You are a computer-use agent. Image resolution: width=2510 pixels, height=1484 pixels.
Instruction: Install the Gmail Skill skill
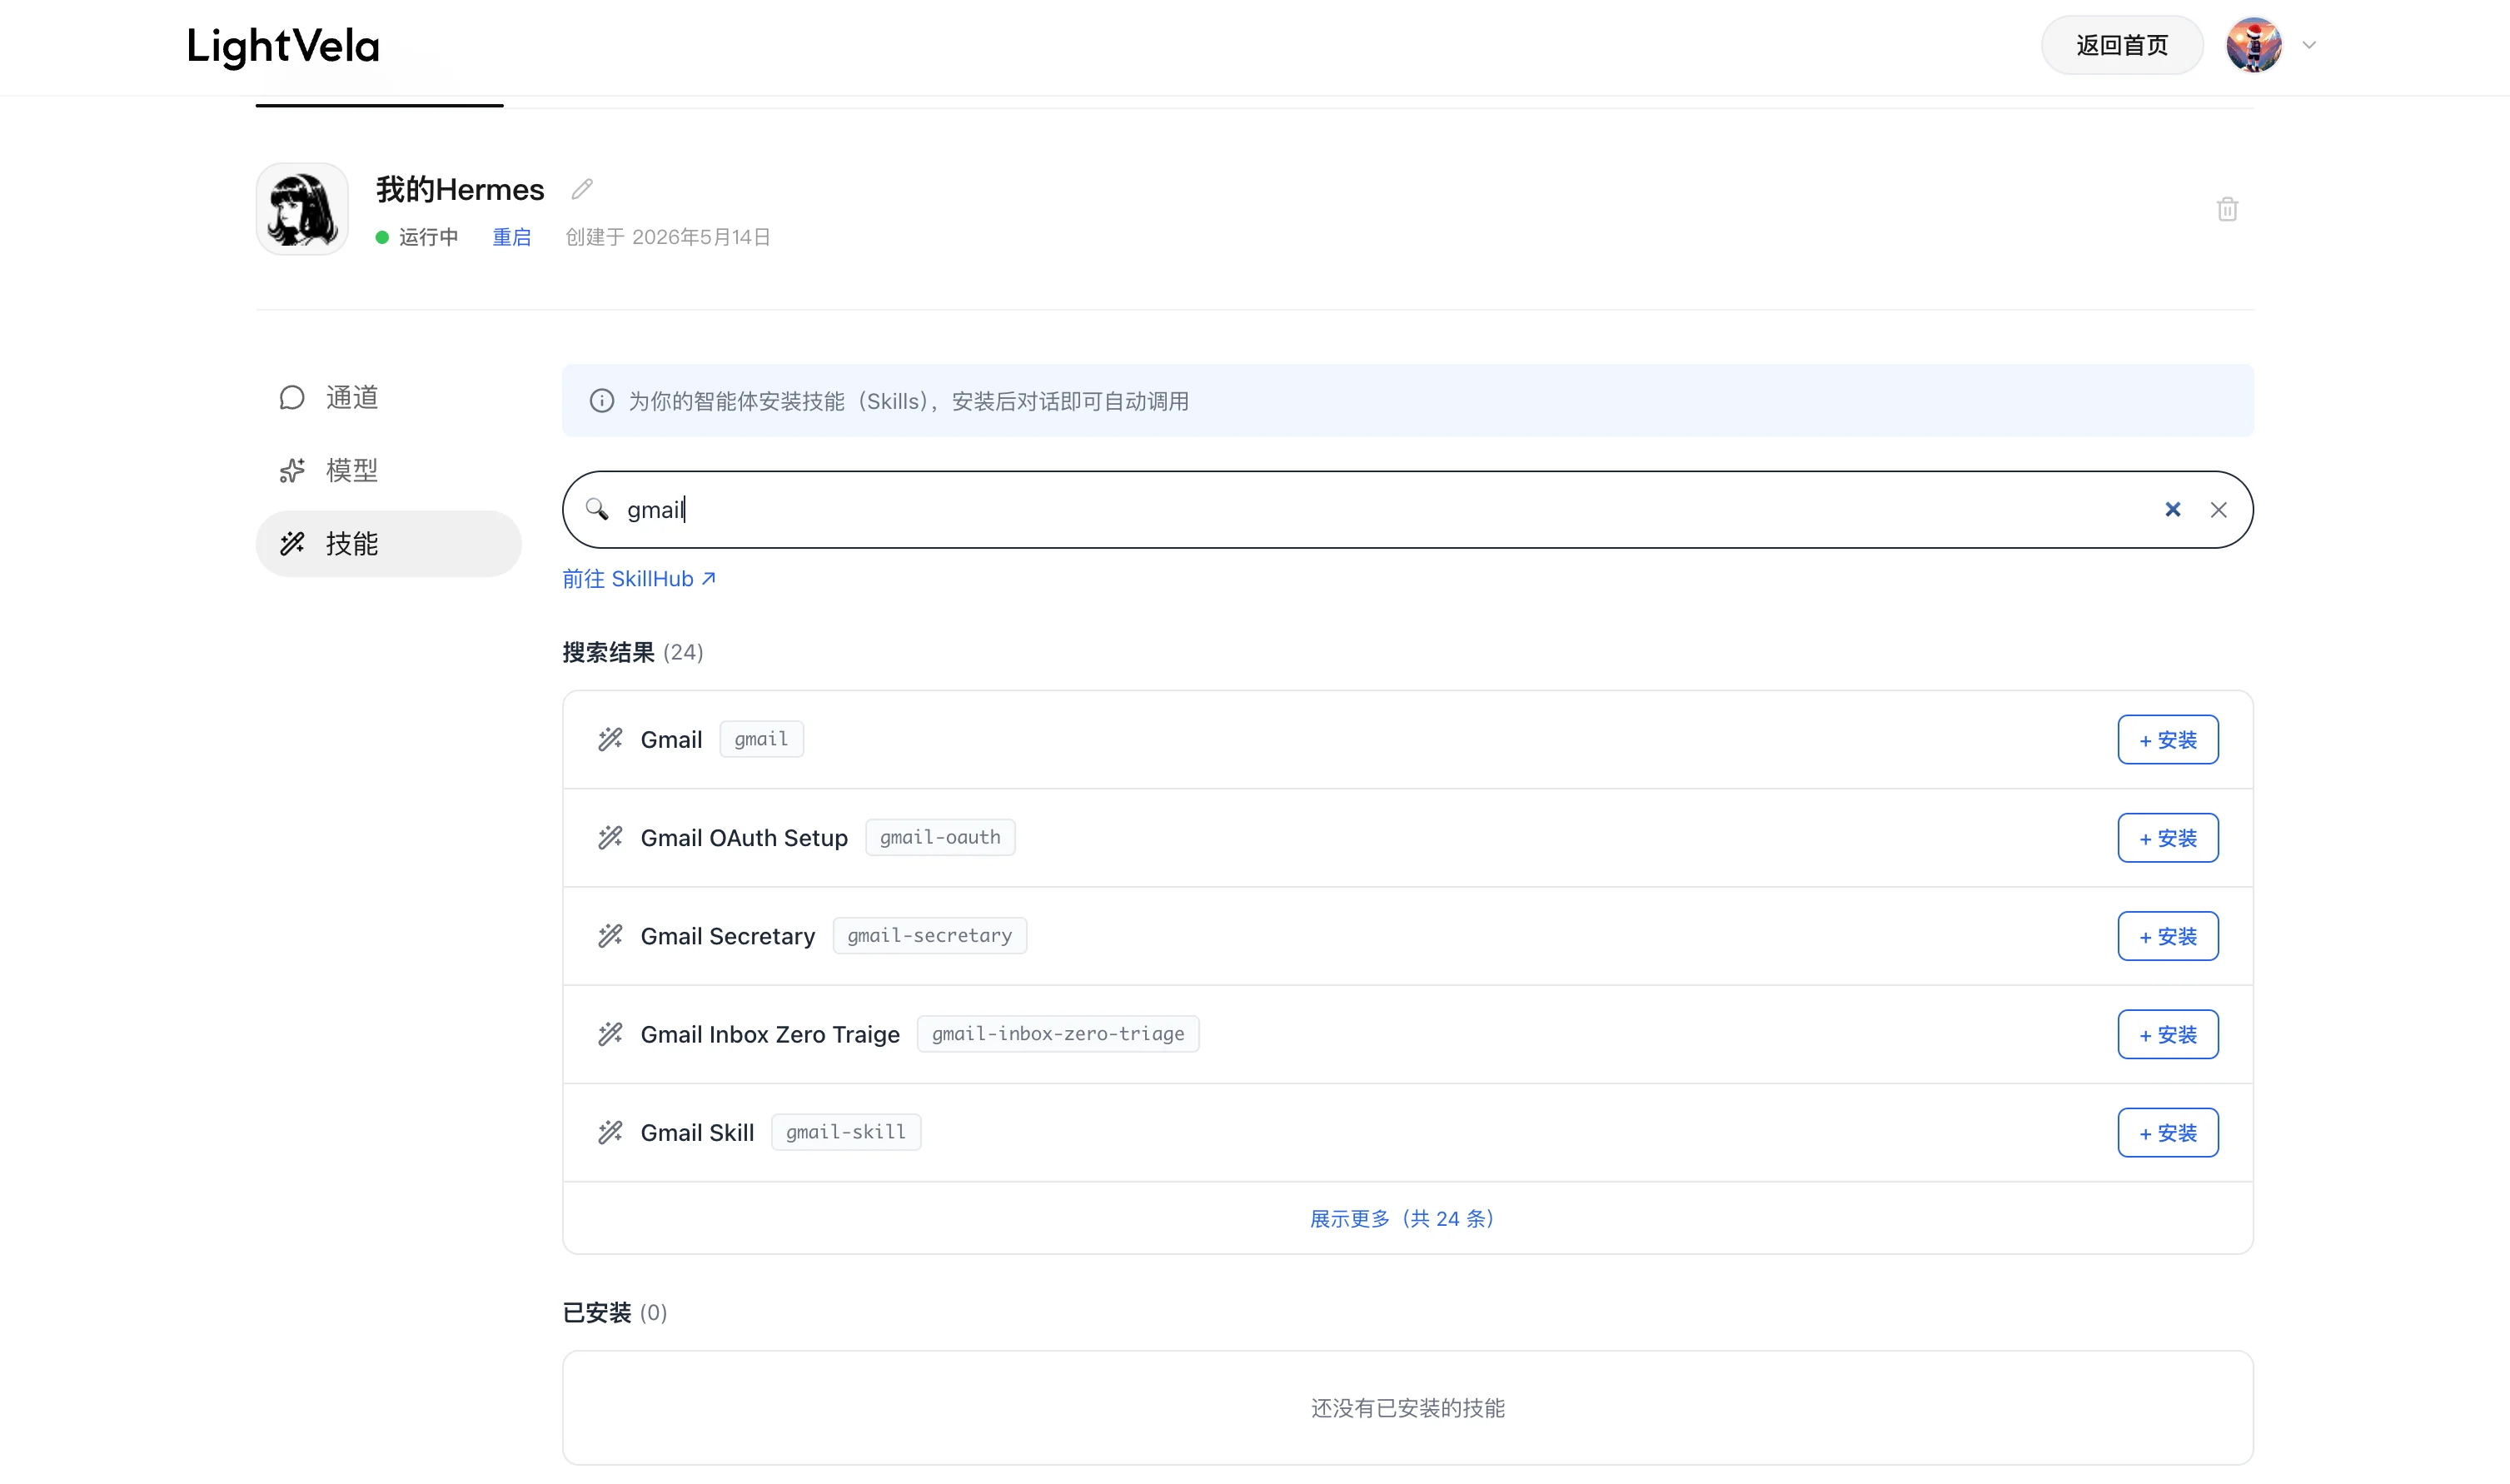coord(2168,1132)
